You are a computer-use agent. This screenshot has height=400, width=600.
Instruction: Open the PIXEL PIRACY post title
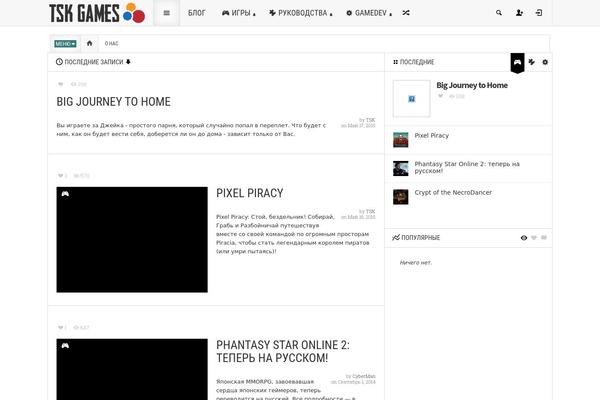click(x=249, y=193)
